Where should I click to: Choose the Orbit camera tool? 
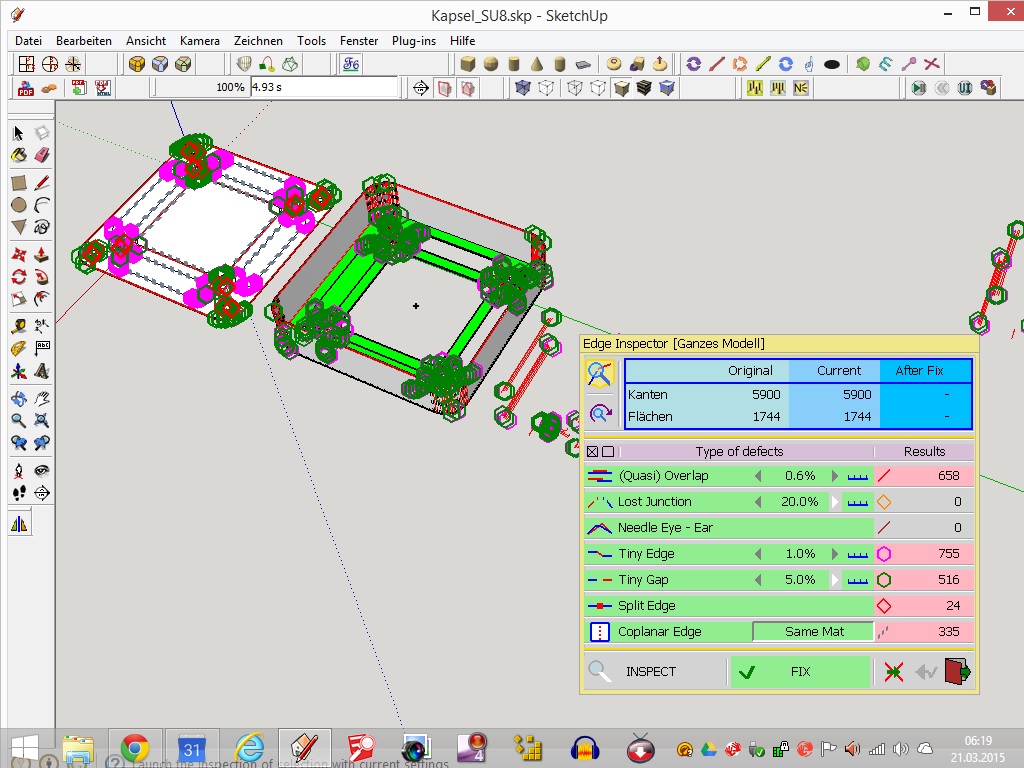[18, 397]
